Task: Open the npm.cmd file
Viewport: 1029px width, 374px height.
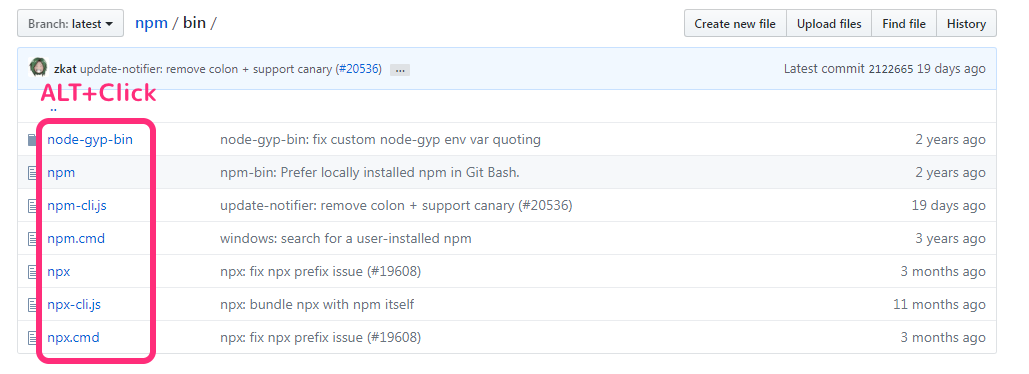Action: tap(76, 238)
